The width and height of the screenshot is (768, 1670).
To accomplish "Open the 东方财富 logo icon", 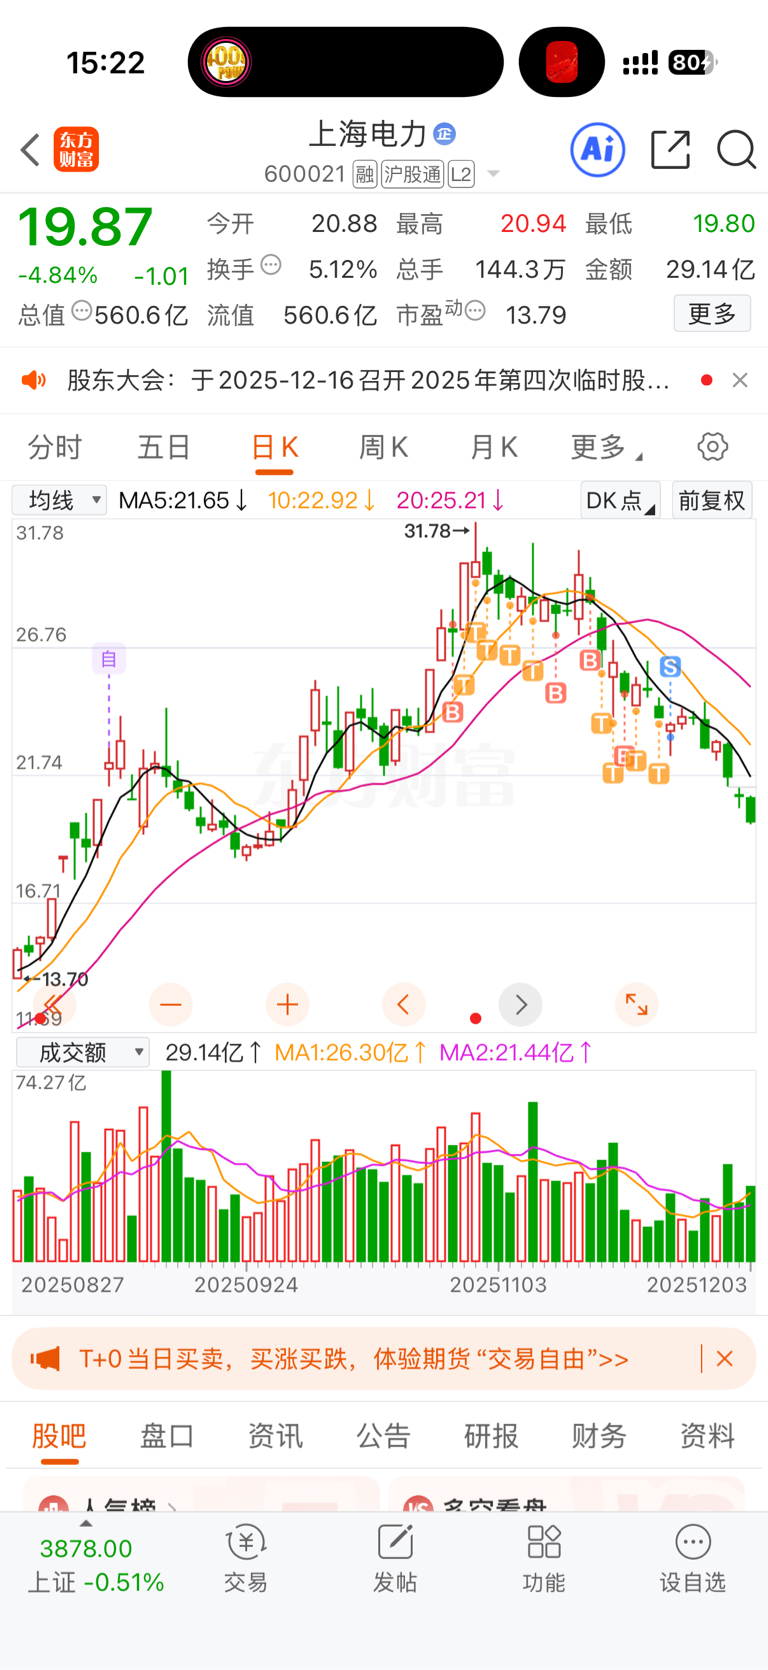I will (x=76, y=150).
